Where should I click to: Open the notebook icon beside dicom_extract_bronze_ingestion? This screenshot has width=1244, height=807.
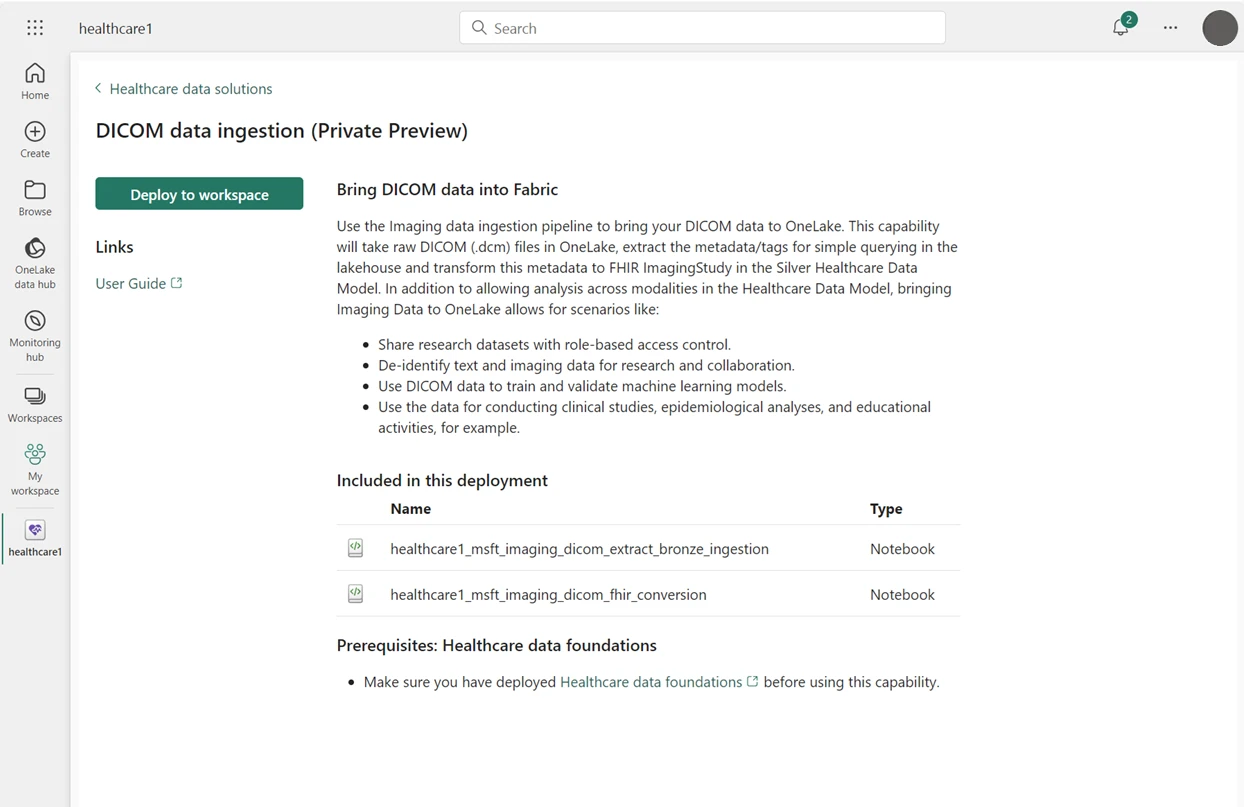[x=355, y=548]
